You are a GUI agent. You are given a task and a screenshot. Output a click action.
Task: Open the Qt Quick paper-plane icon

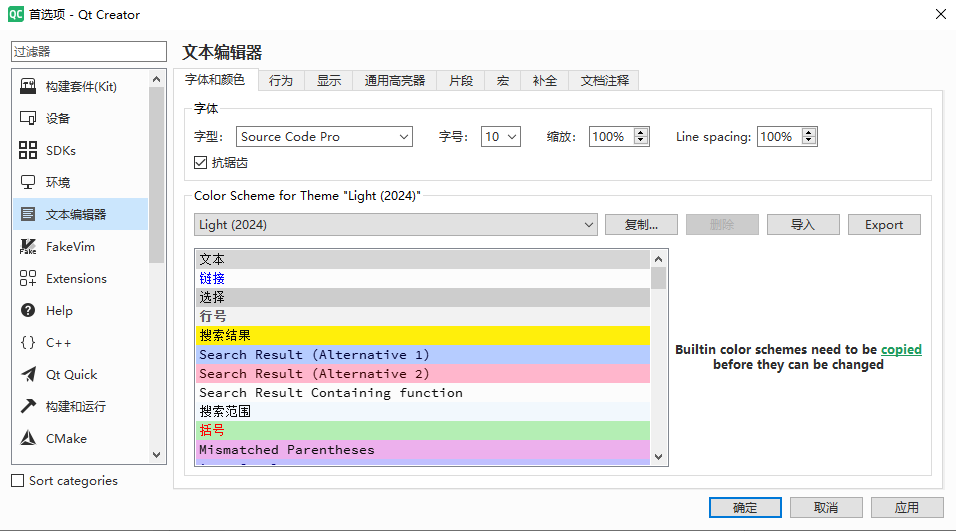click(28, 375)
